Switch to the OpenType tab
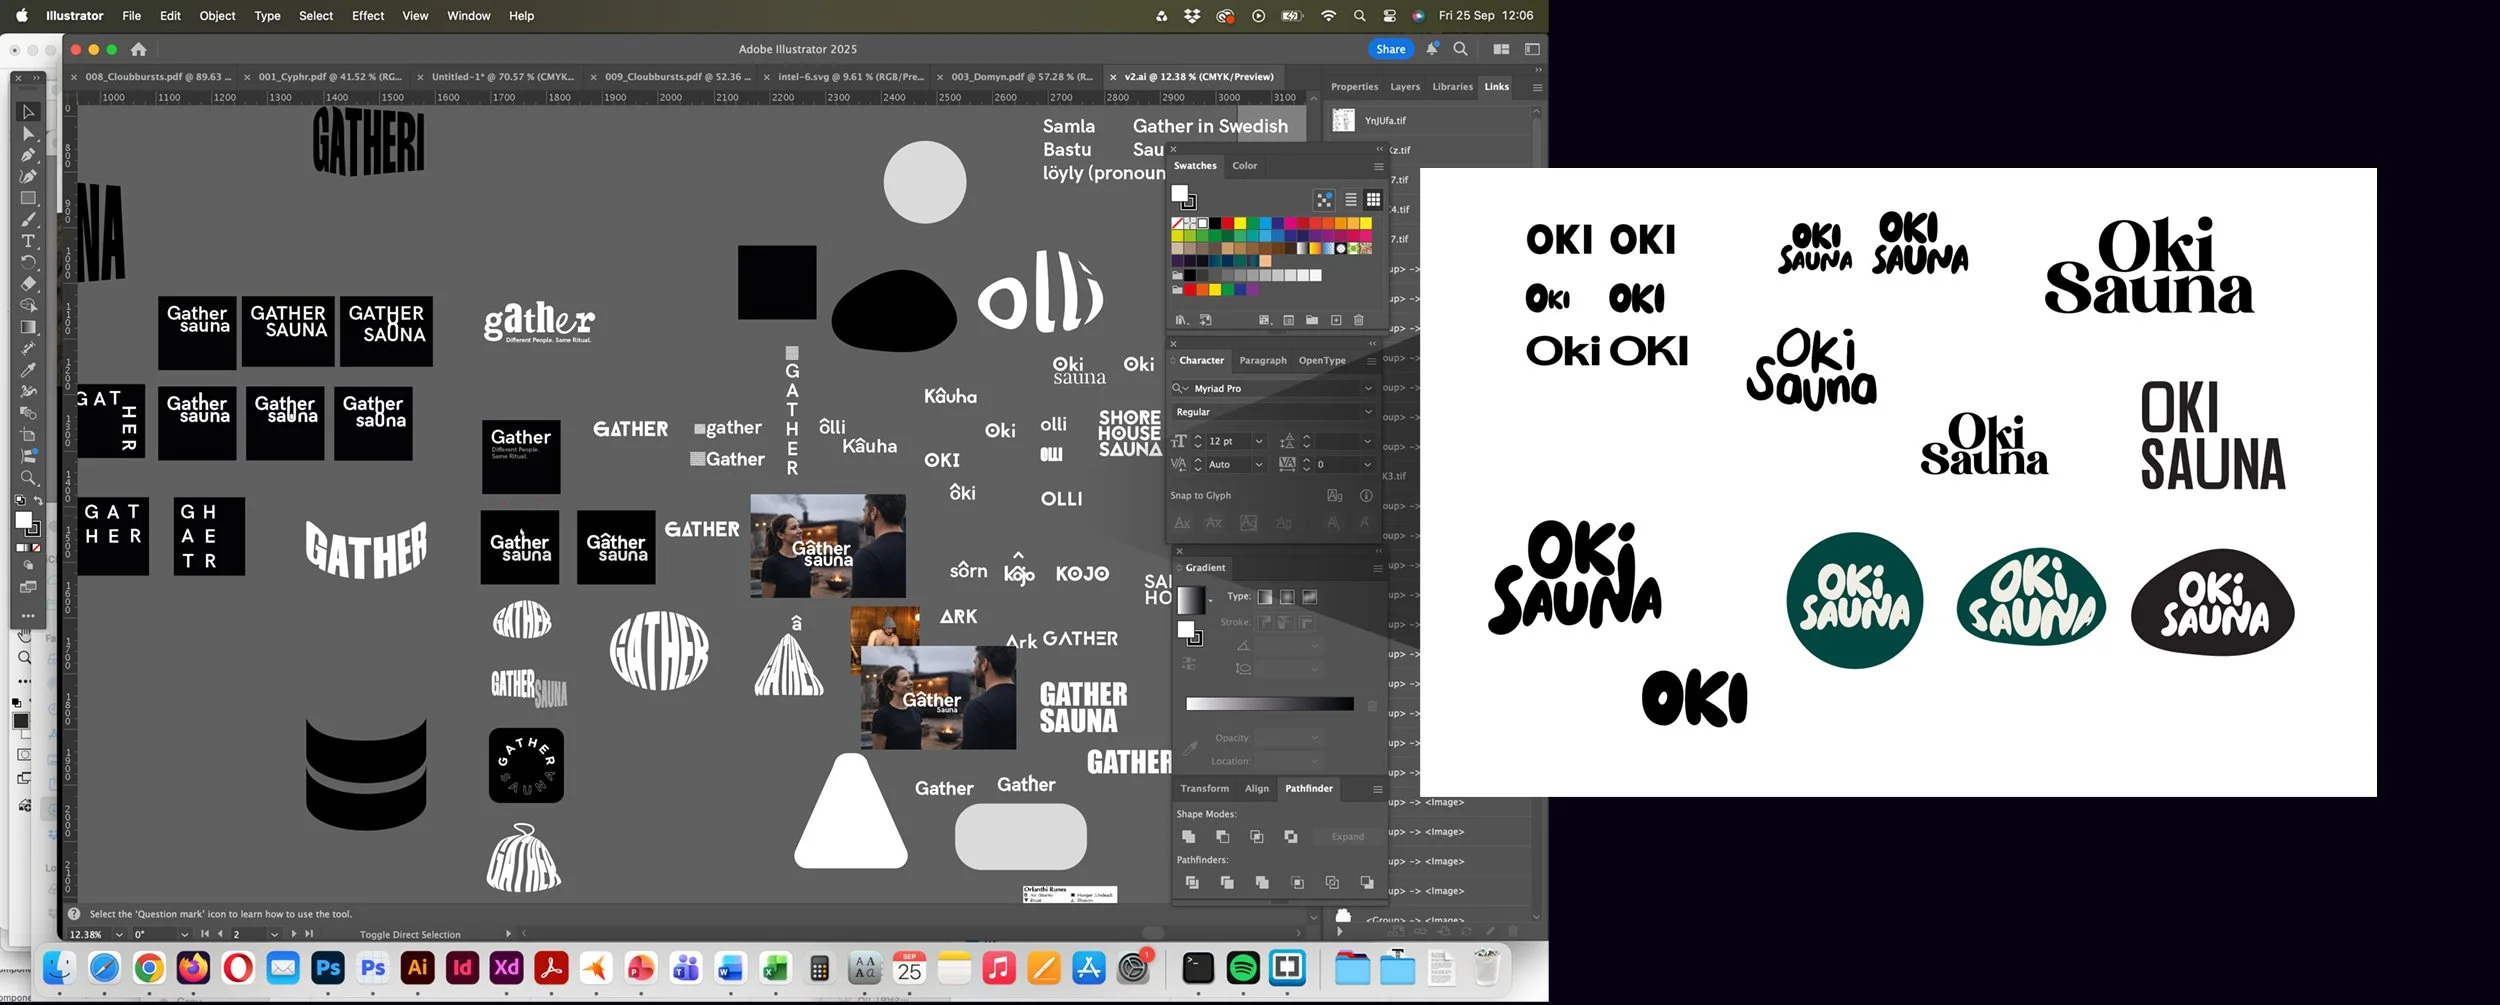 [x=1322, y=361]
